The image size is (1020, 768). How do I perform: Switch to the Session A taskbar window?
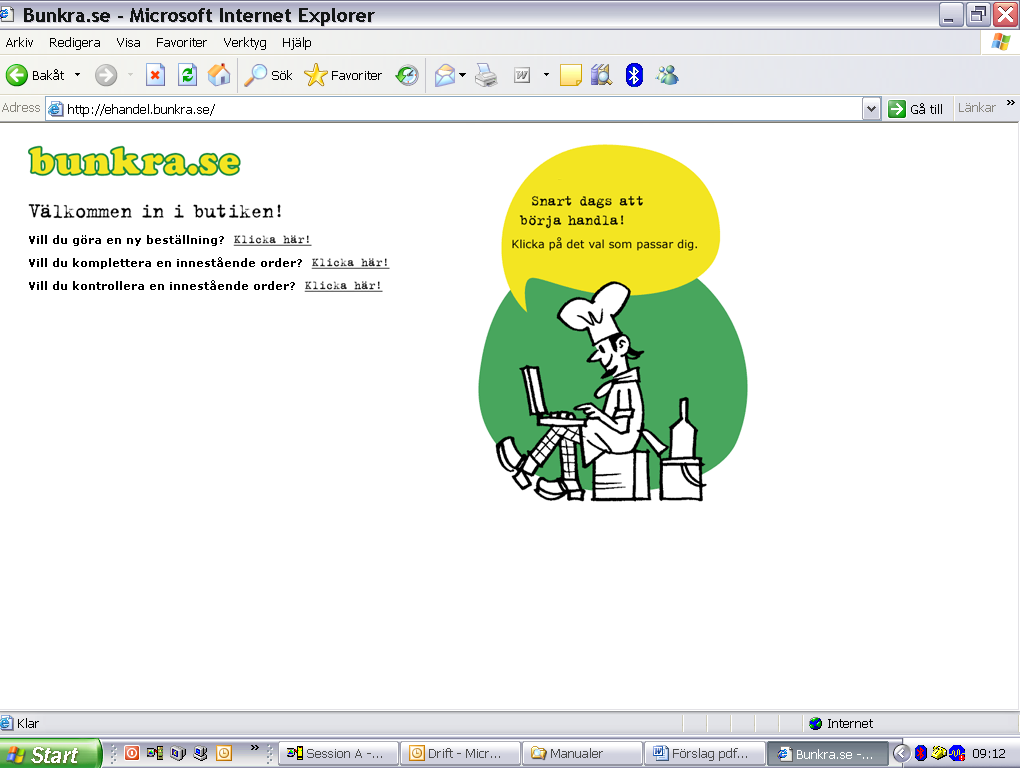[x=338, y=754]
